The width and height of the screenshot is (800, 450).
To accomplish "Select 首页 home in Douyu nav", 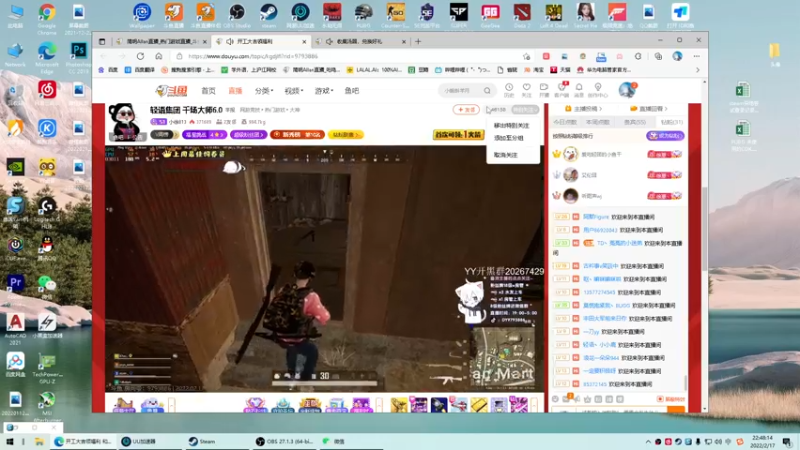I will click(x=208, y=91).
